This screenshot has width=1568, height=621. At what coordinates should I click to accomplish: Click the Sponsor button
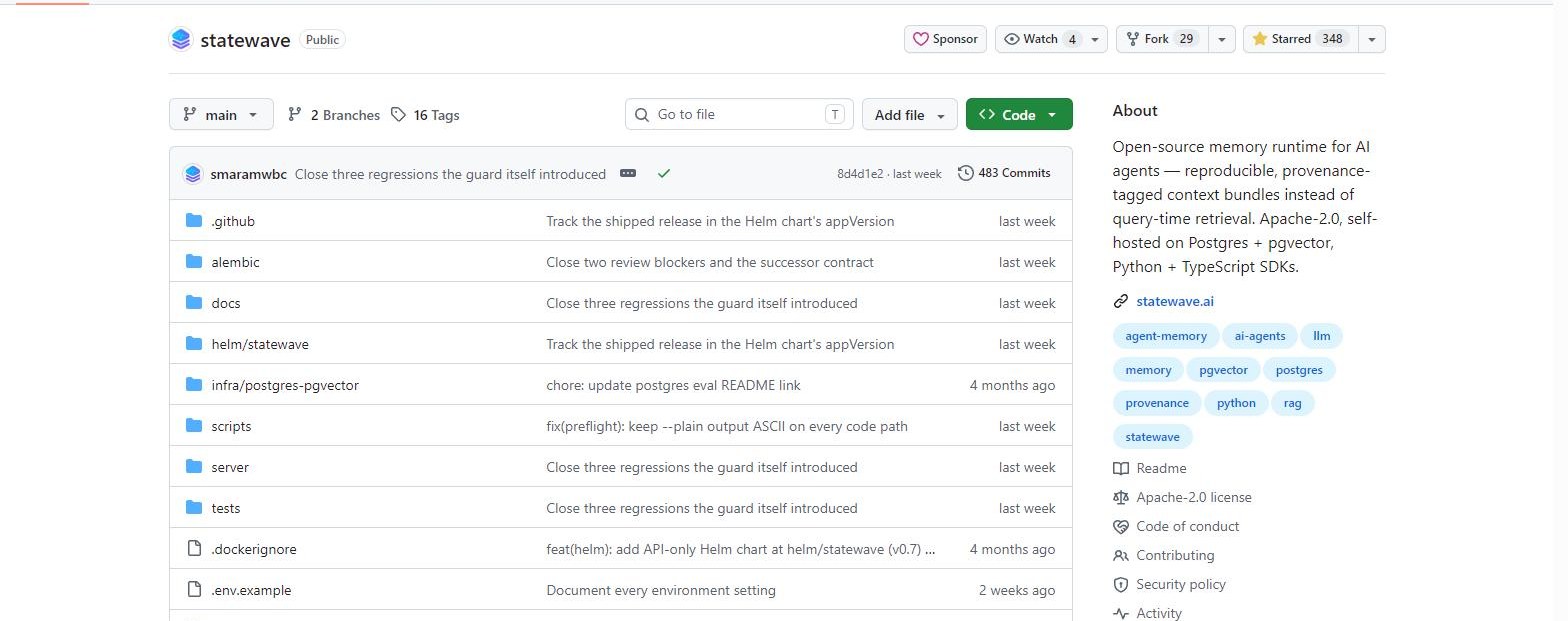pos(946,39)
